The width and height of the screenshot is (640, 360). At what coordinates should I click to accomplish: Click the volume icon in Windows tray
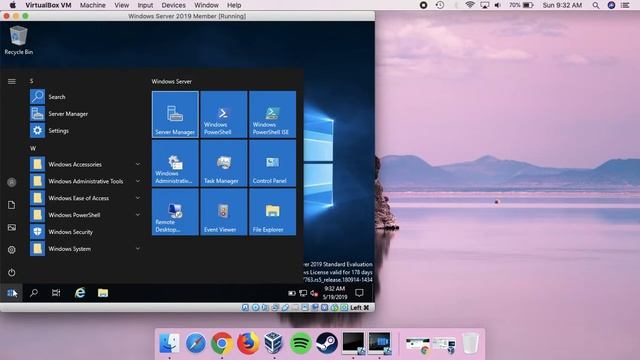coord(314,293)
